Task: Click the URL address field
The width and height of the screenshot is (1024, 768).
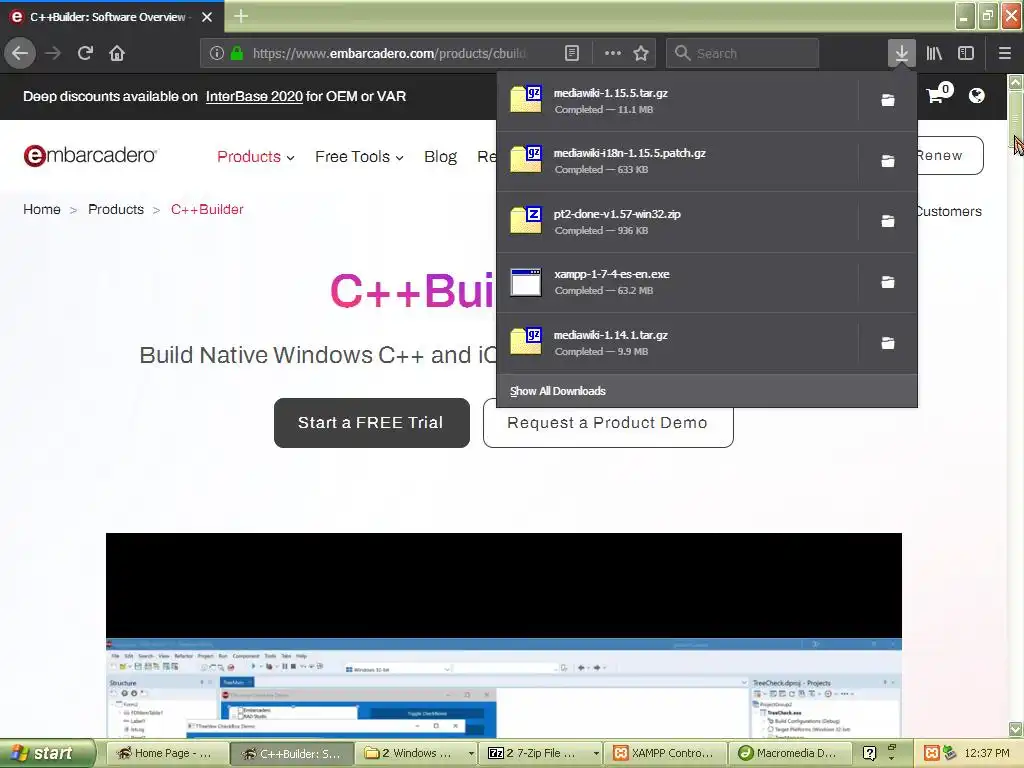Action: [x=389, y=53]
